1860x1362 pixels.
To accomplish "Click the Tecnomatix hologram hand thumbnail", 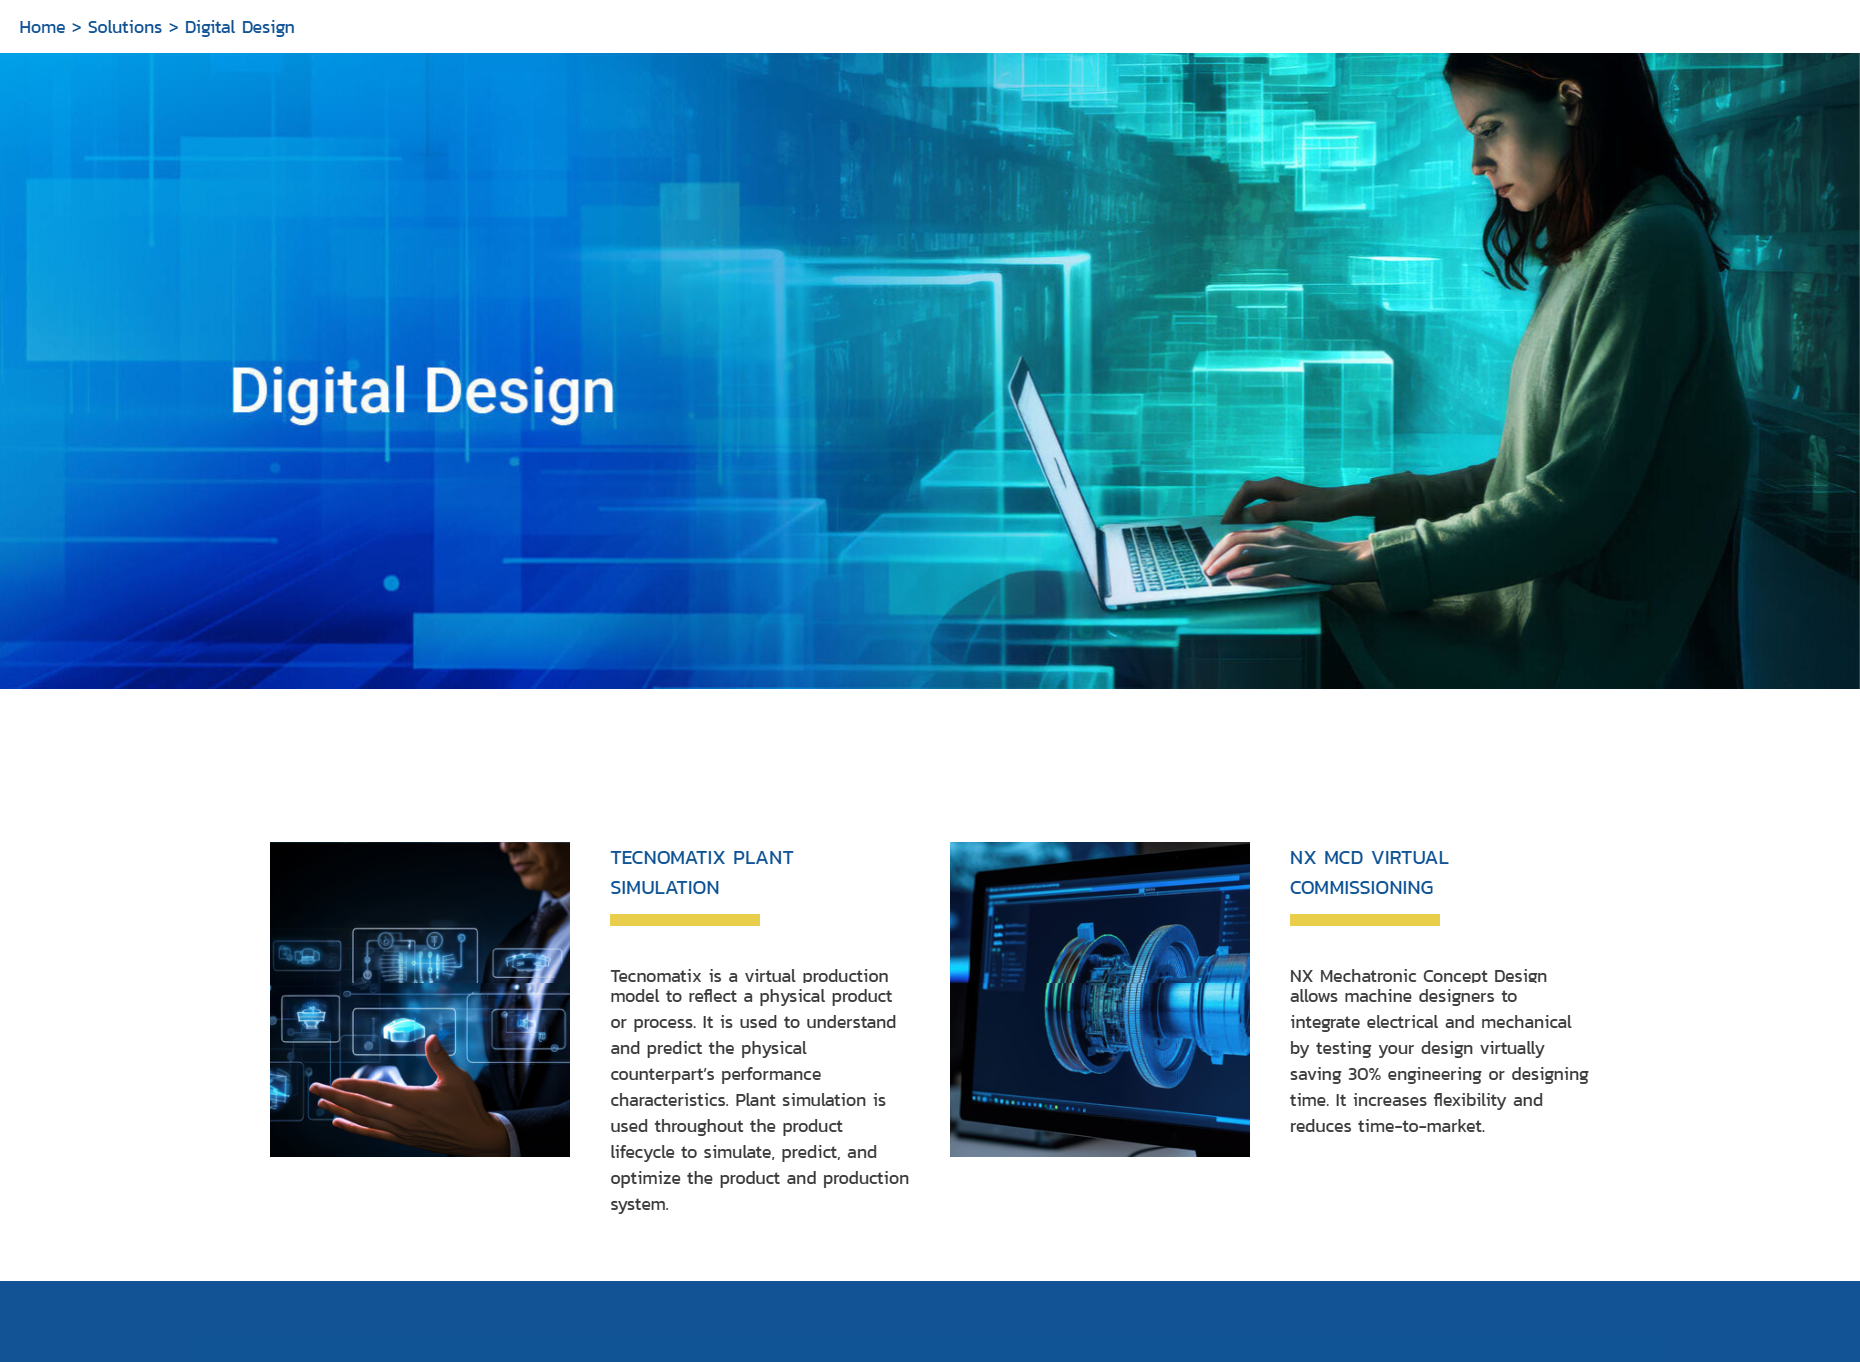I will pos(420,999).
